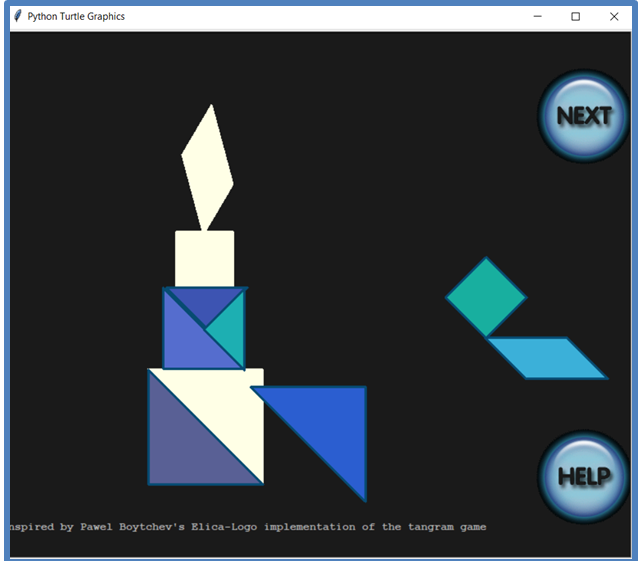
Task: Maximize the Python Turtle Graphics window
Action: click(576, 16)
